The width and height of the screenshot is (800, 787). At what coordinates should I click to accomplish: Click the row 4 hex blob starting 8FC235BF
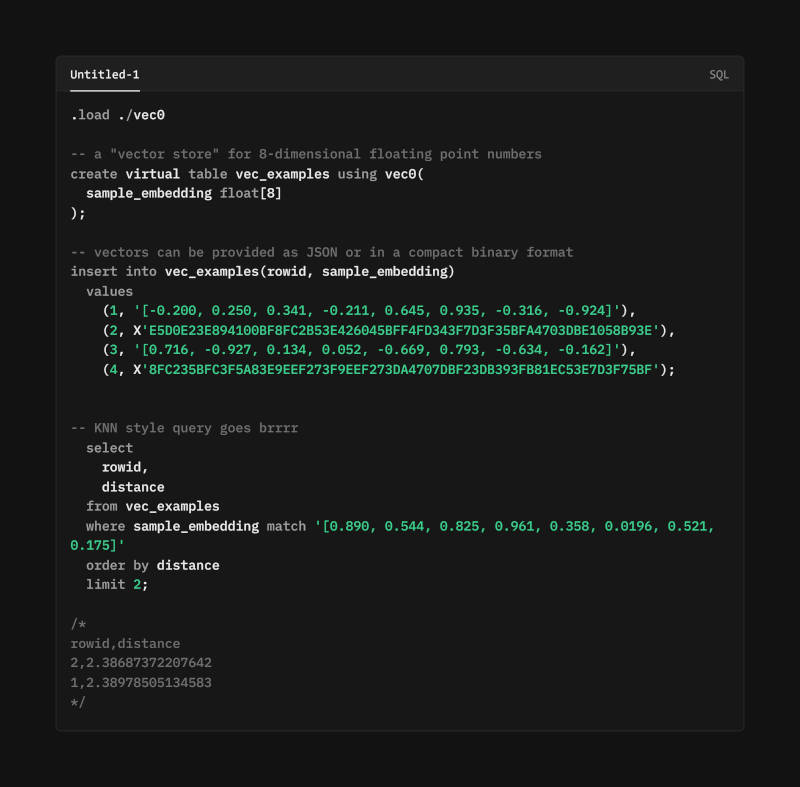pyautogui.click(x=396, y=370)
